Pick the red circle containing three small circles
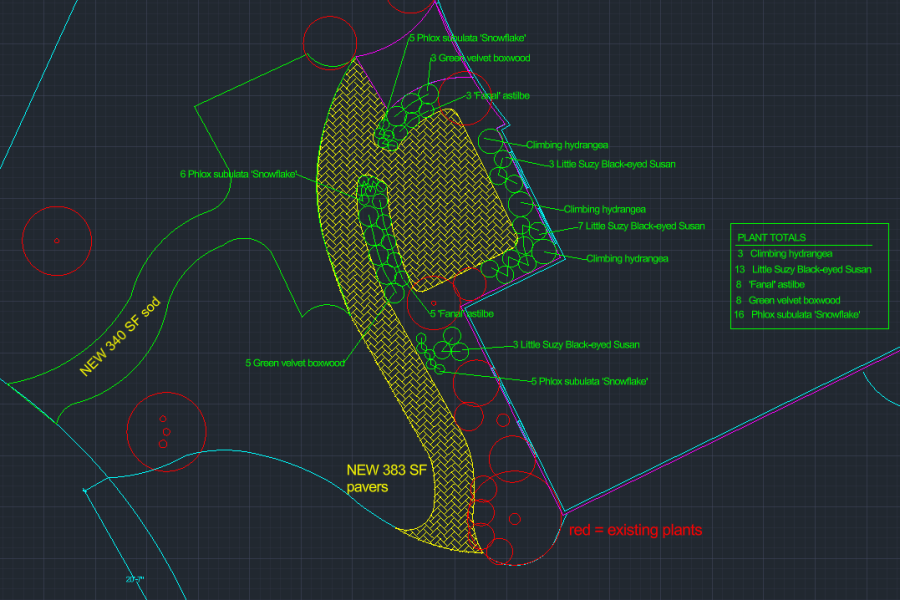This screenshot has width=900, height=600. 166,432
